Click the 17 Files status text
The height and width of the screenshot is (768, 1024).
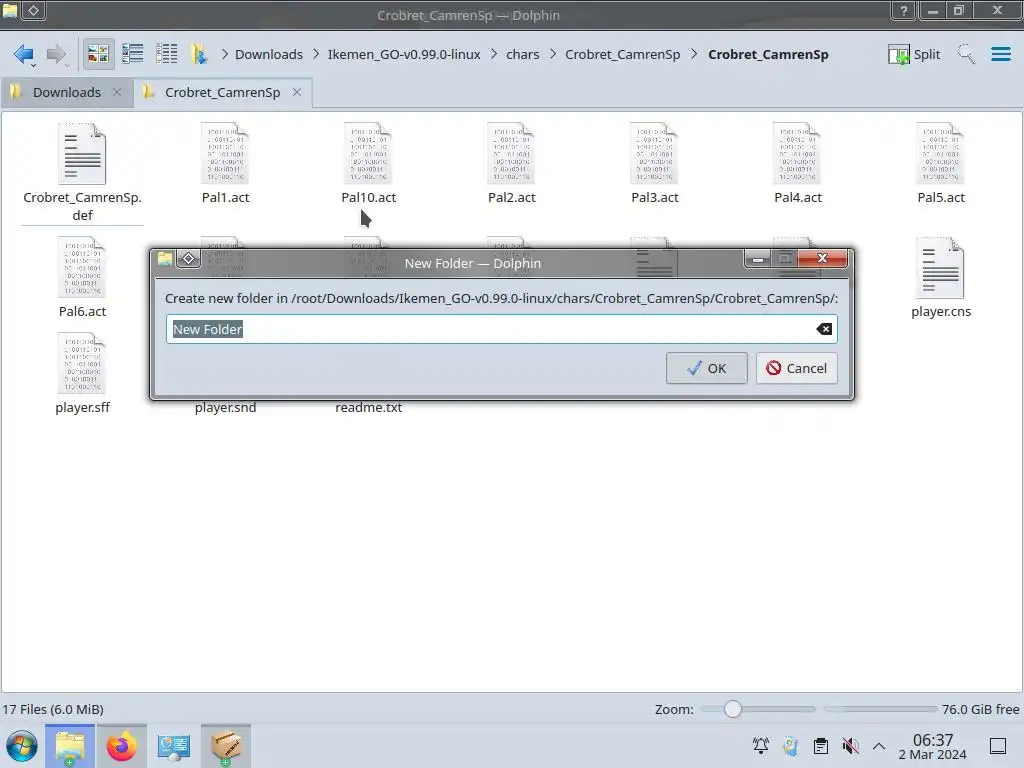click(x=53, y=709)
